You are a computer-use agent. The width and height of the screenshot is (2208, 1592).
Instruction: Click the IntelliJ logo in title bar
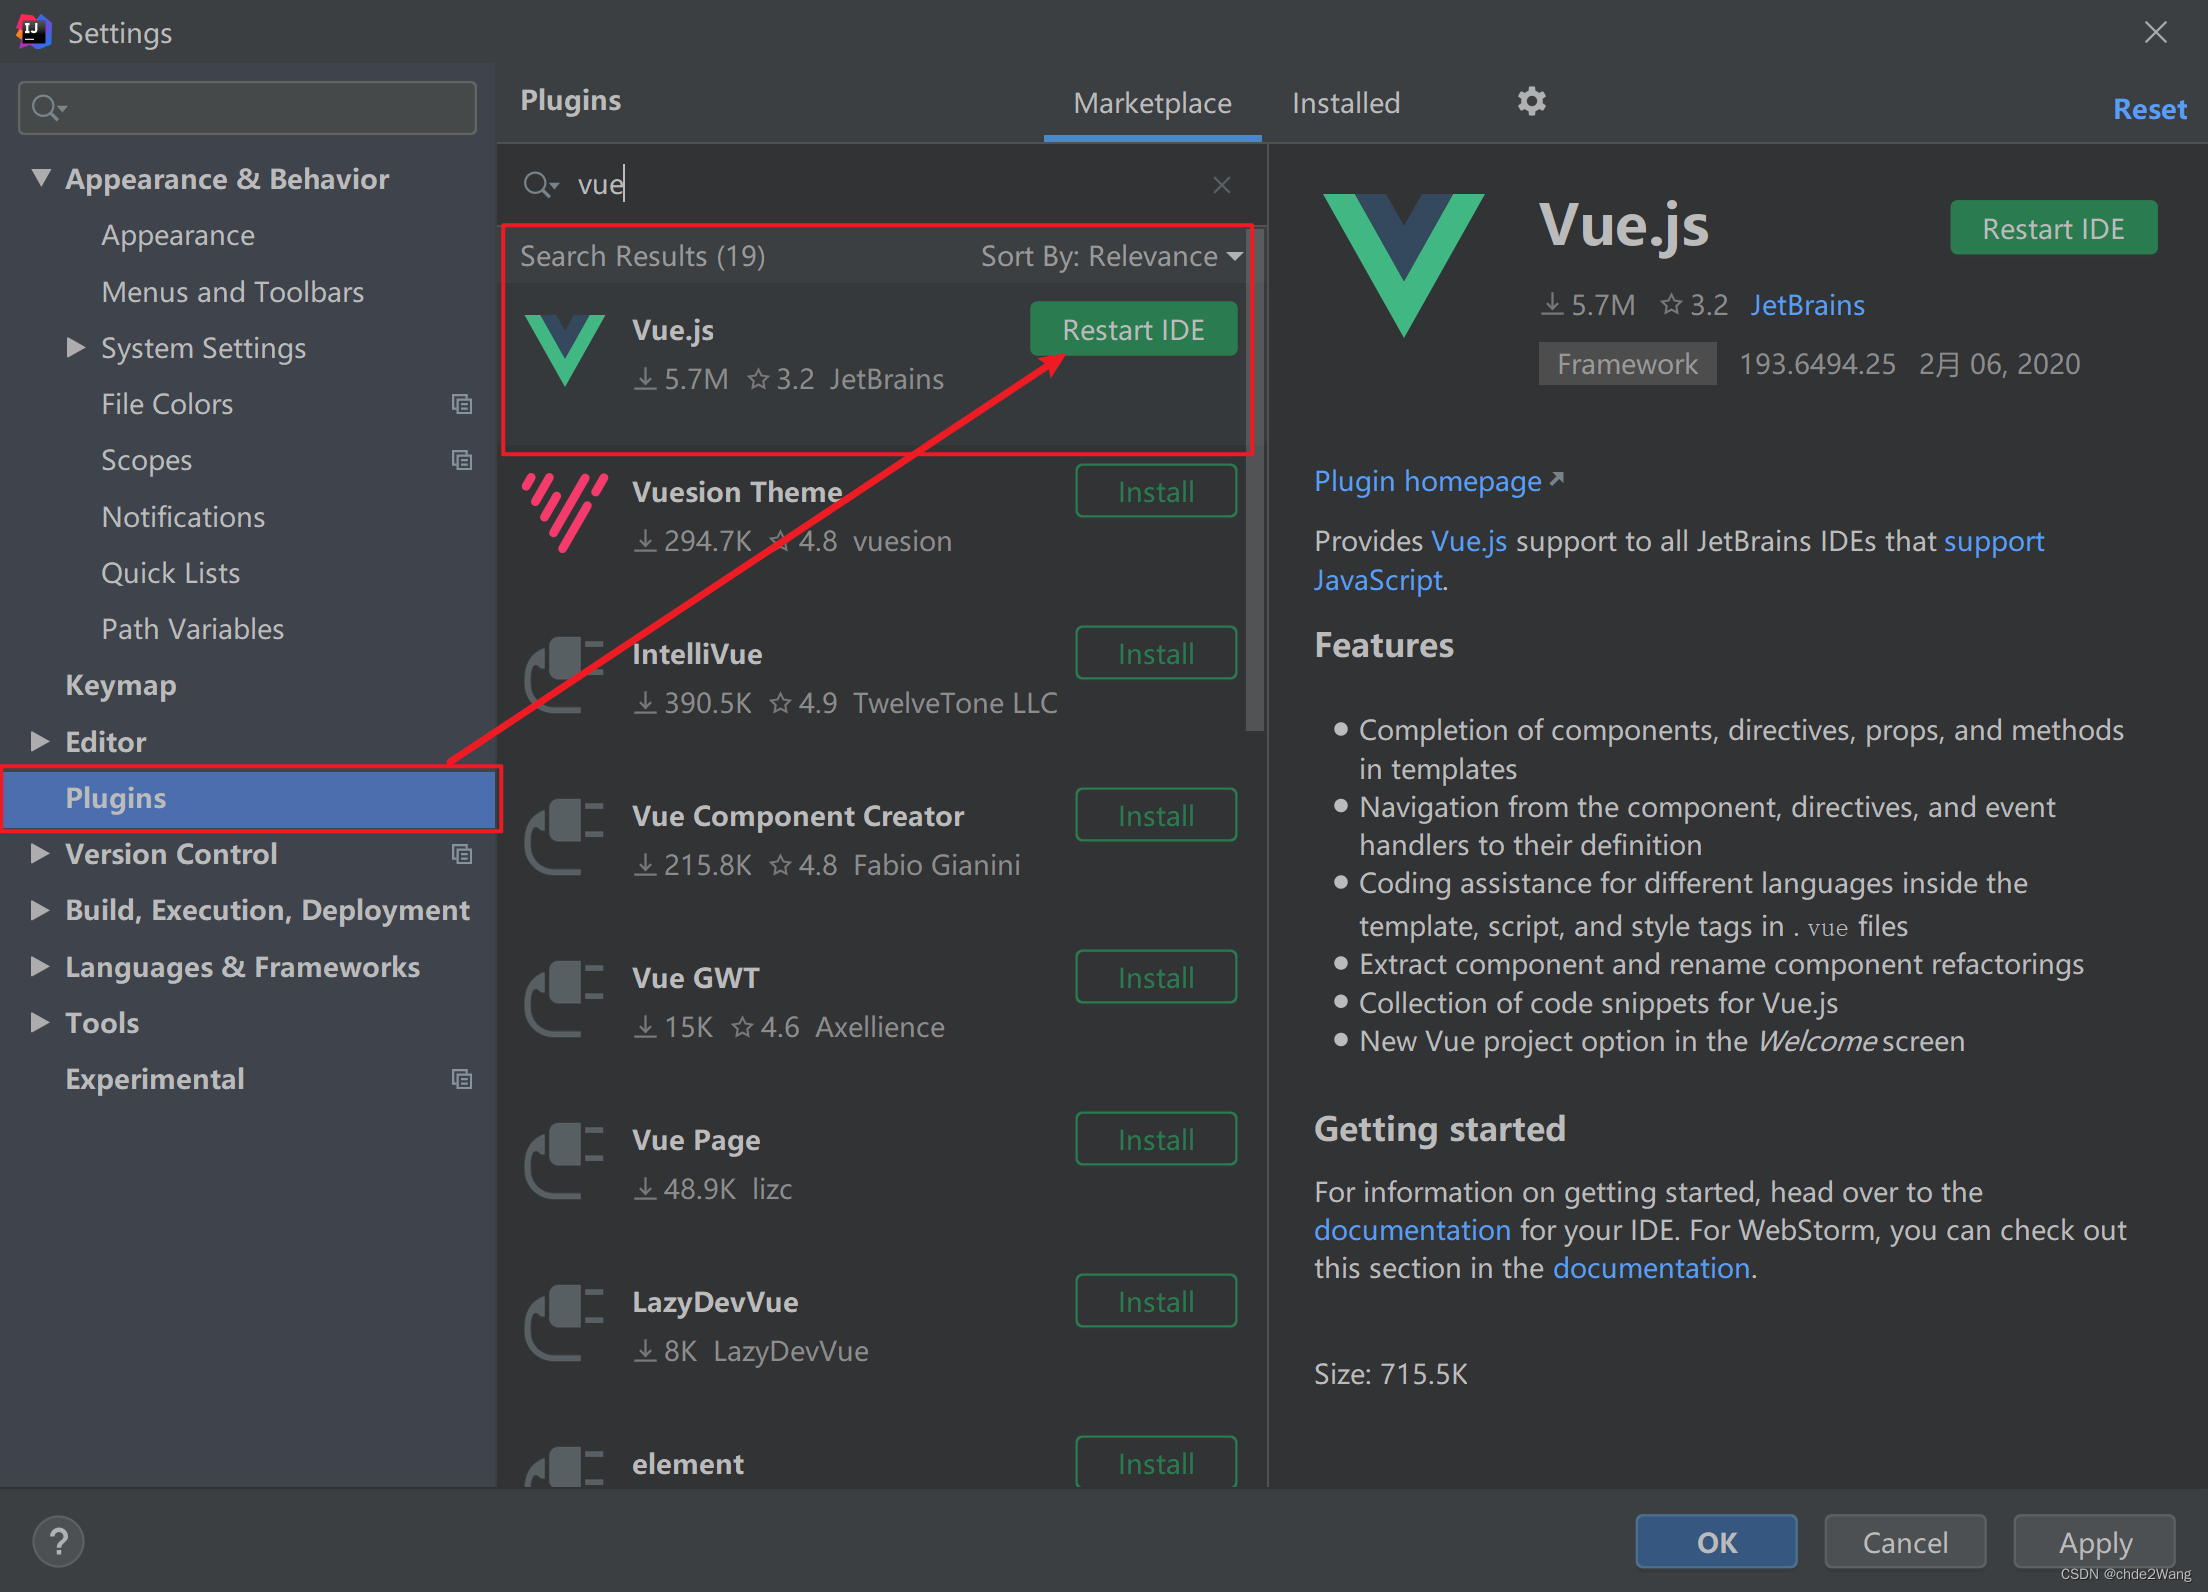pos(33,32)
